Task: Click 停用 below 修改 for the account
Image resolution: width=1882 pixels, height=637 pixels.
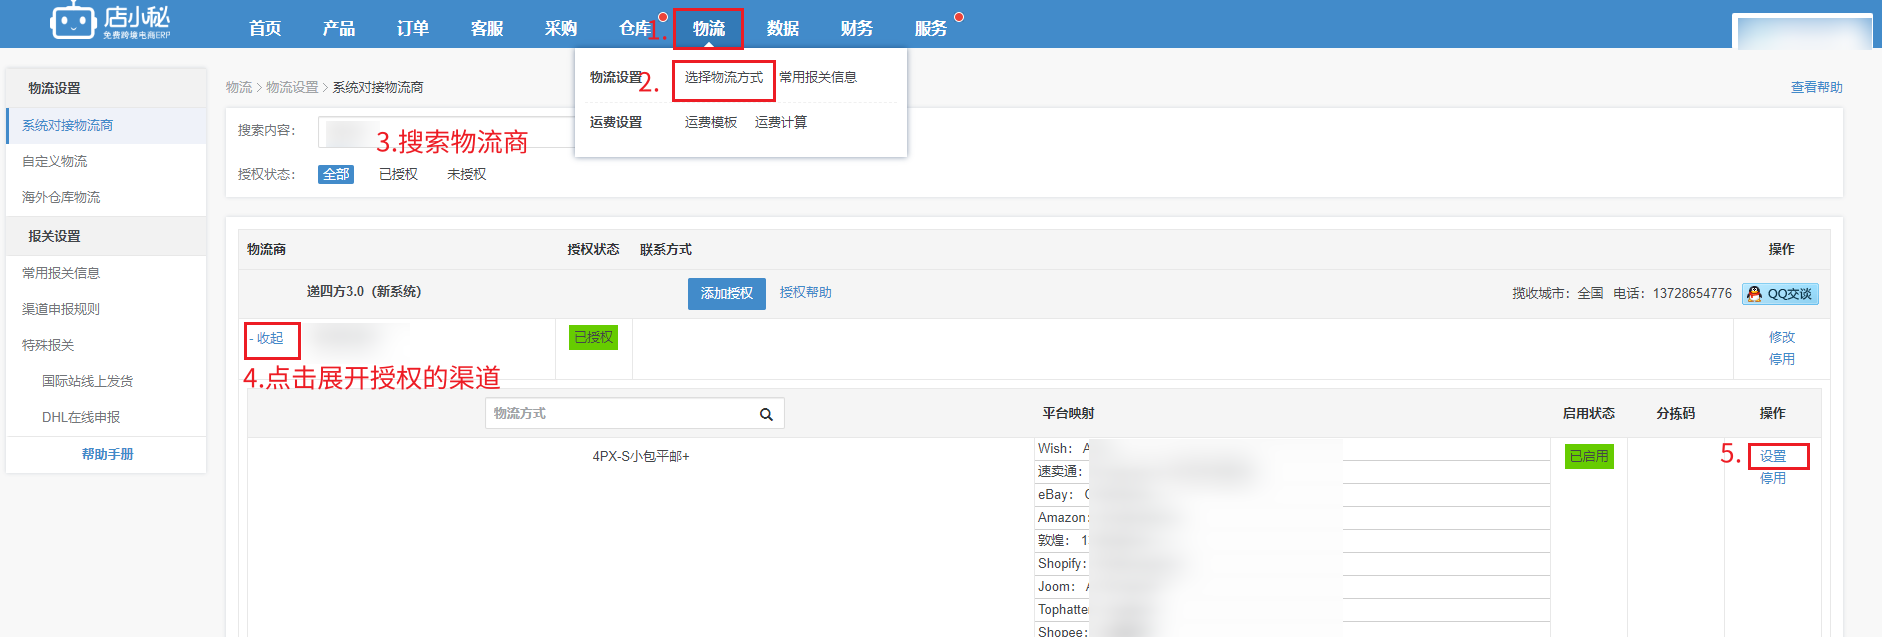Action: pos(1781,359)
